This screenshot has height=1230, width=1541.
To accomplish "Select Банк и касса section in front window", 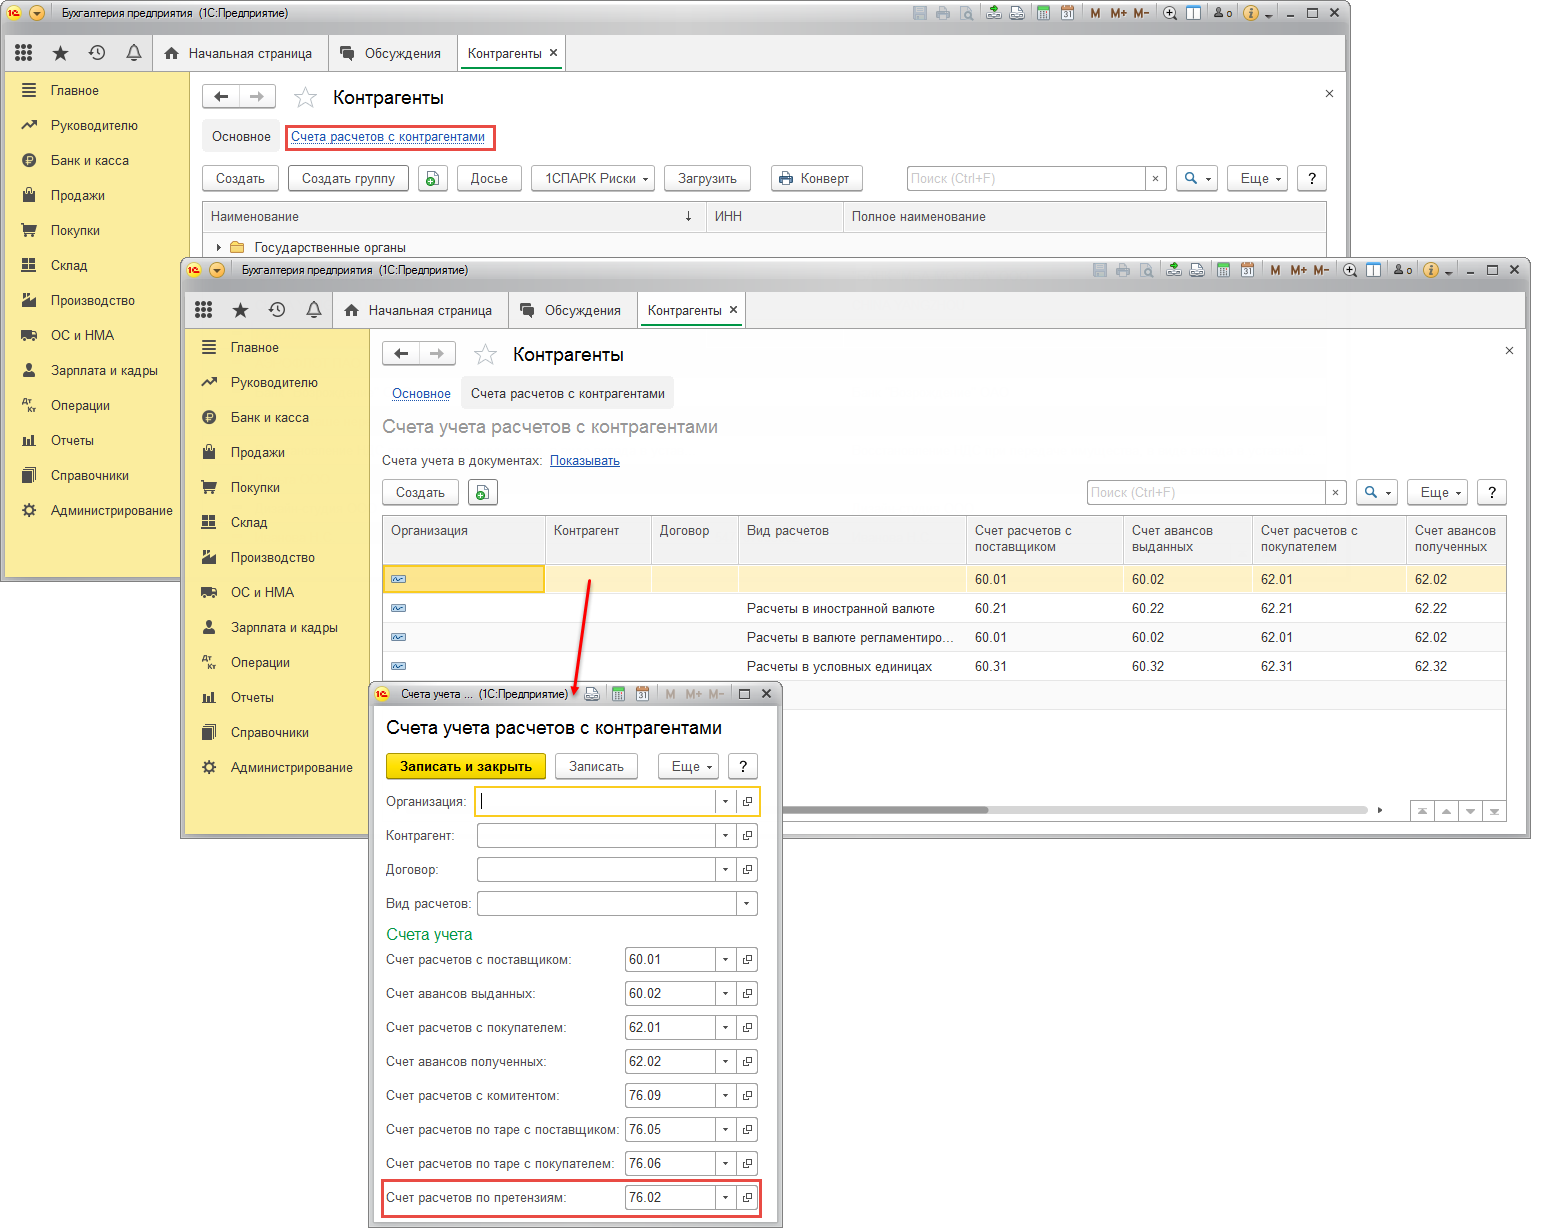I will tap(269, 417).
